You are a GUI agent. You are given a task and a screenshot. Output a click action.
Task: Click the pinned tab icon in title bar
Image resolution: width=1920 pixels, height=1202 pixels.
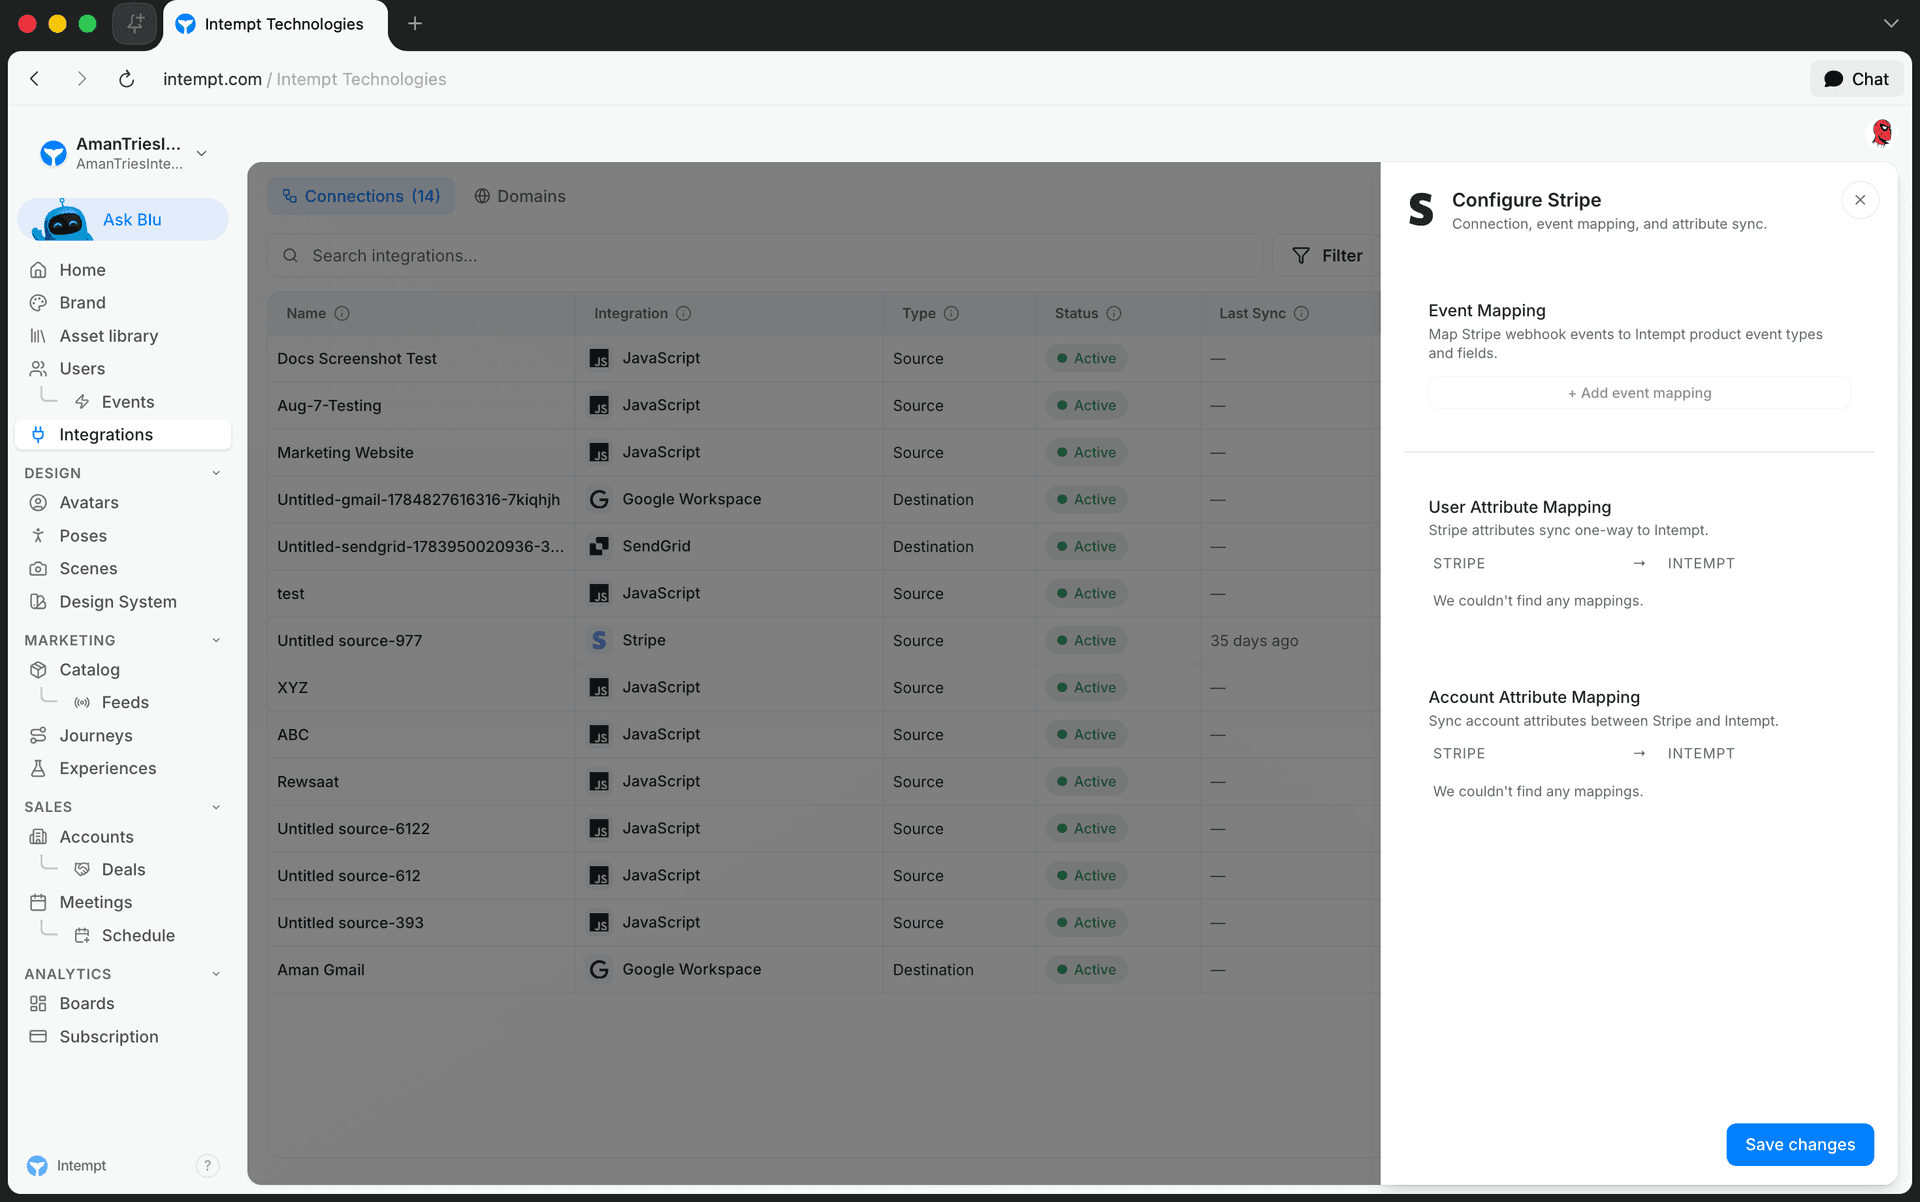point(135,23)
